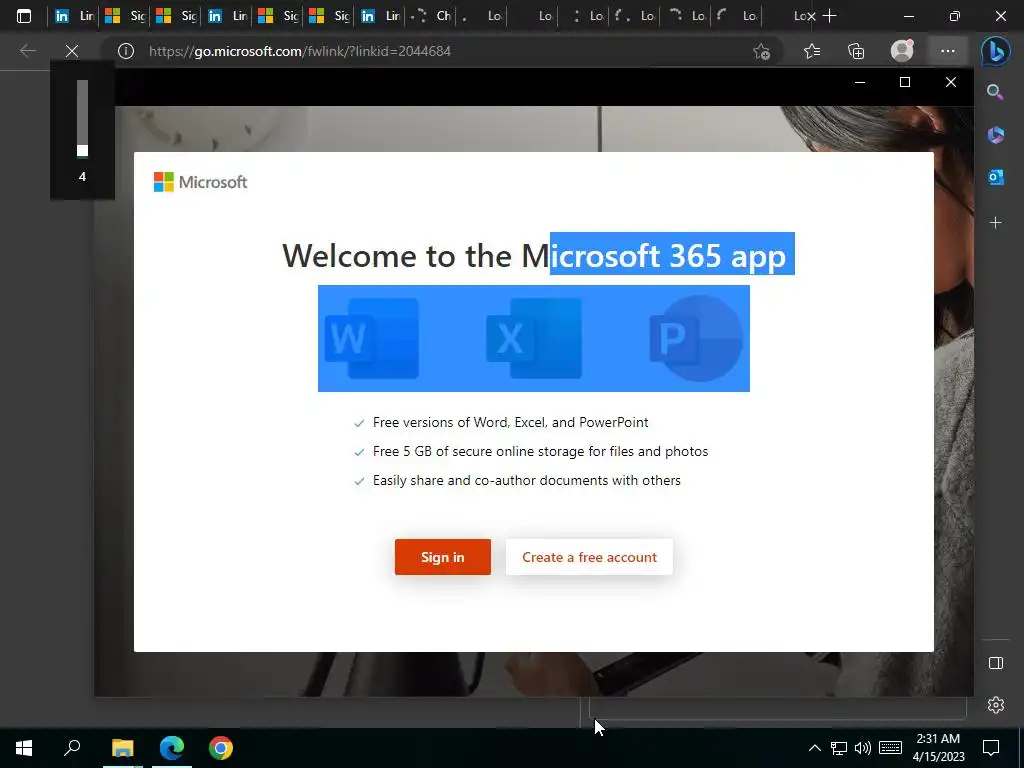The width and height of the screenshot is (1024, 768).
Task: Open Collections in Edge toolbar
Action: point(856,51)
